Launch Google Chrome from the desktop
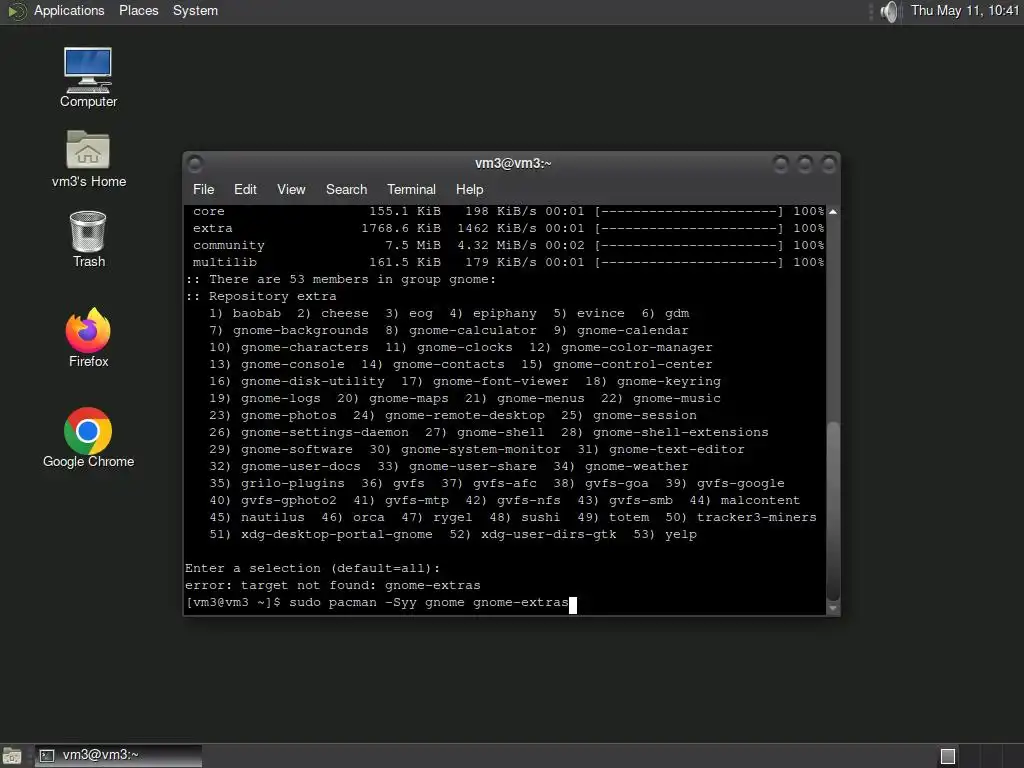This screenshot has height=768, width=1024. click(x=88, y=438)
